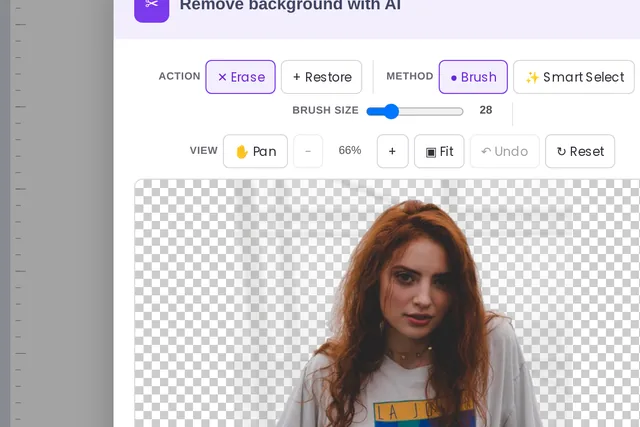This screenshot has width=640, height=427.
Task: Undo the last edit
Action: click(505, 151)
